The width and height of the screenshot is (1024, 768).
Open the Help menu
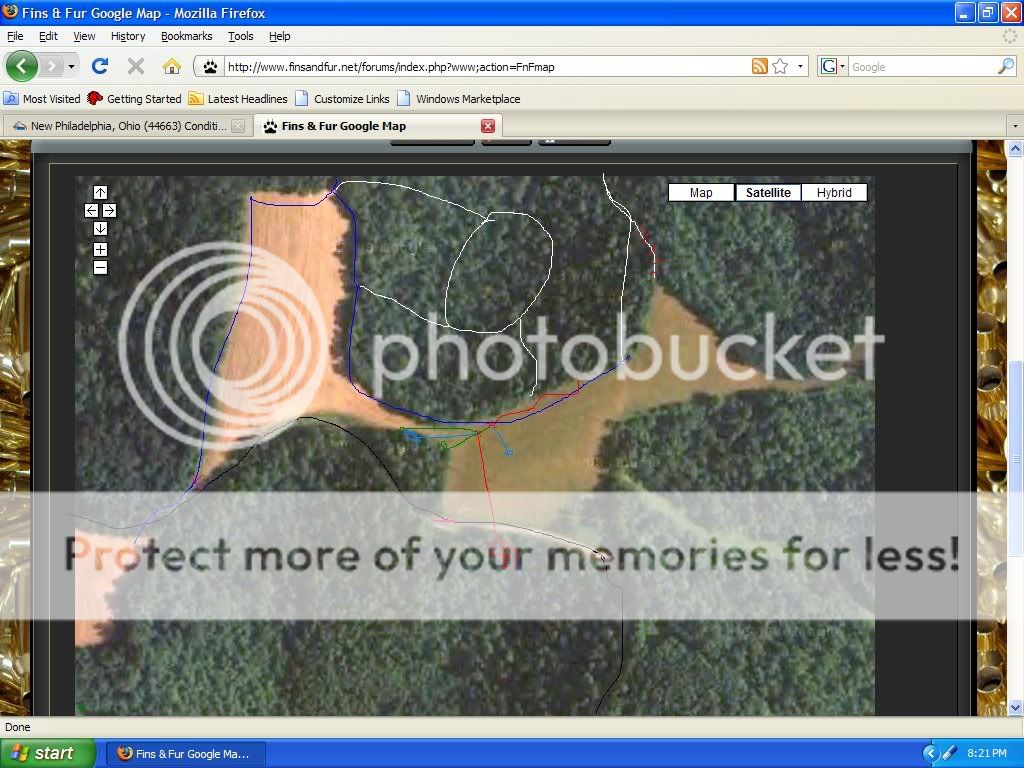tap(280, 36)
